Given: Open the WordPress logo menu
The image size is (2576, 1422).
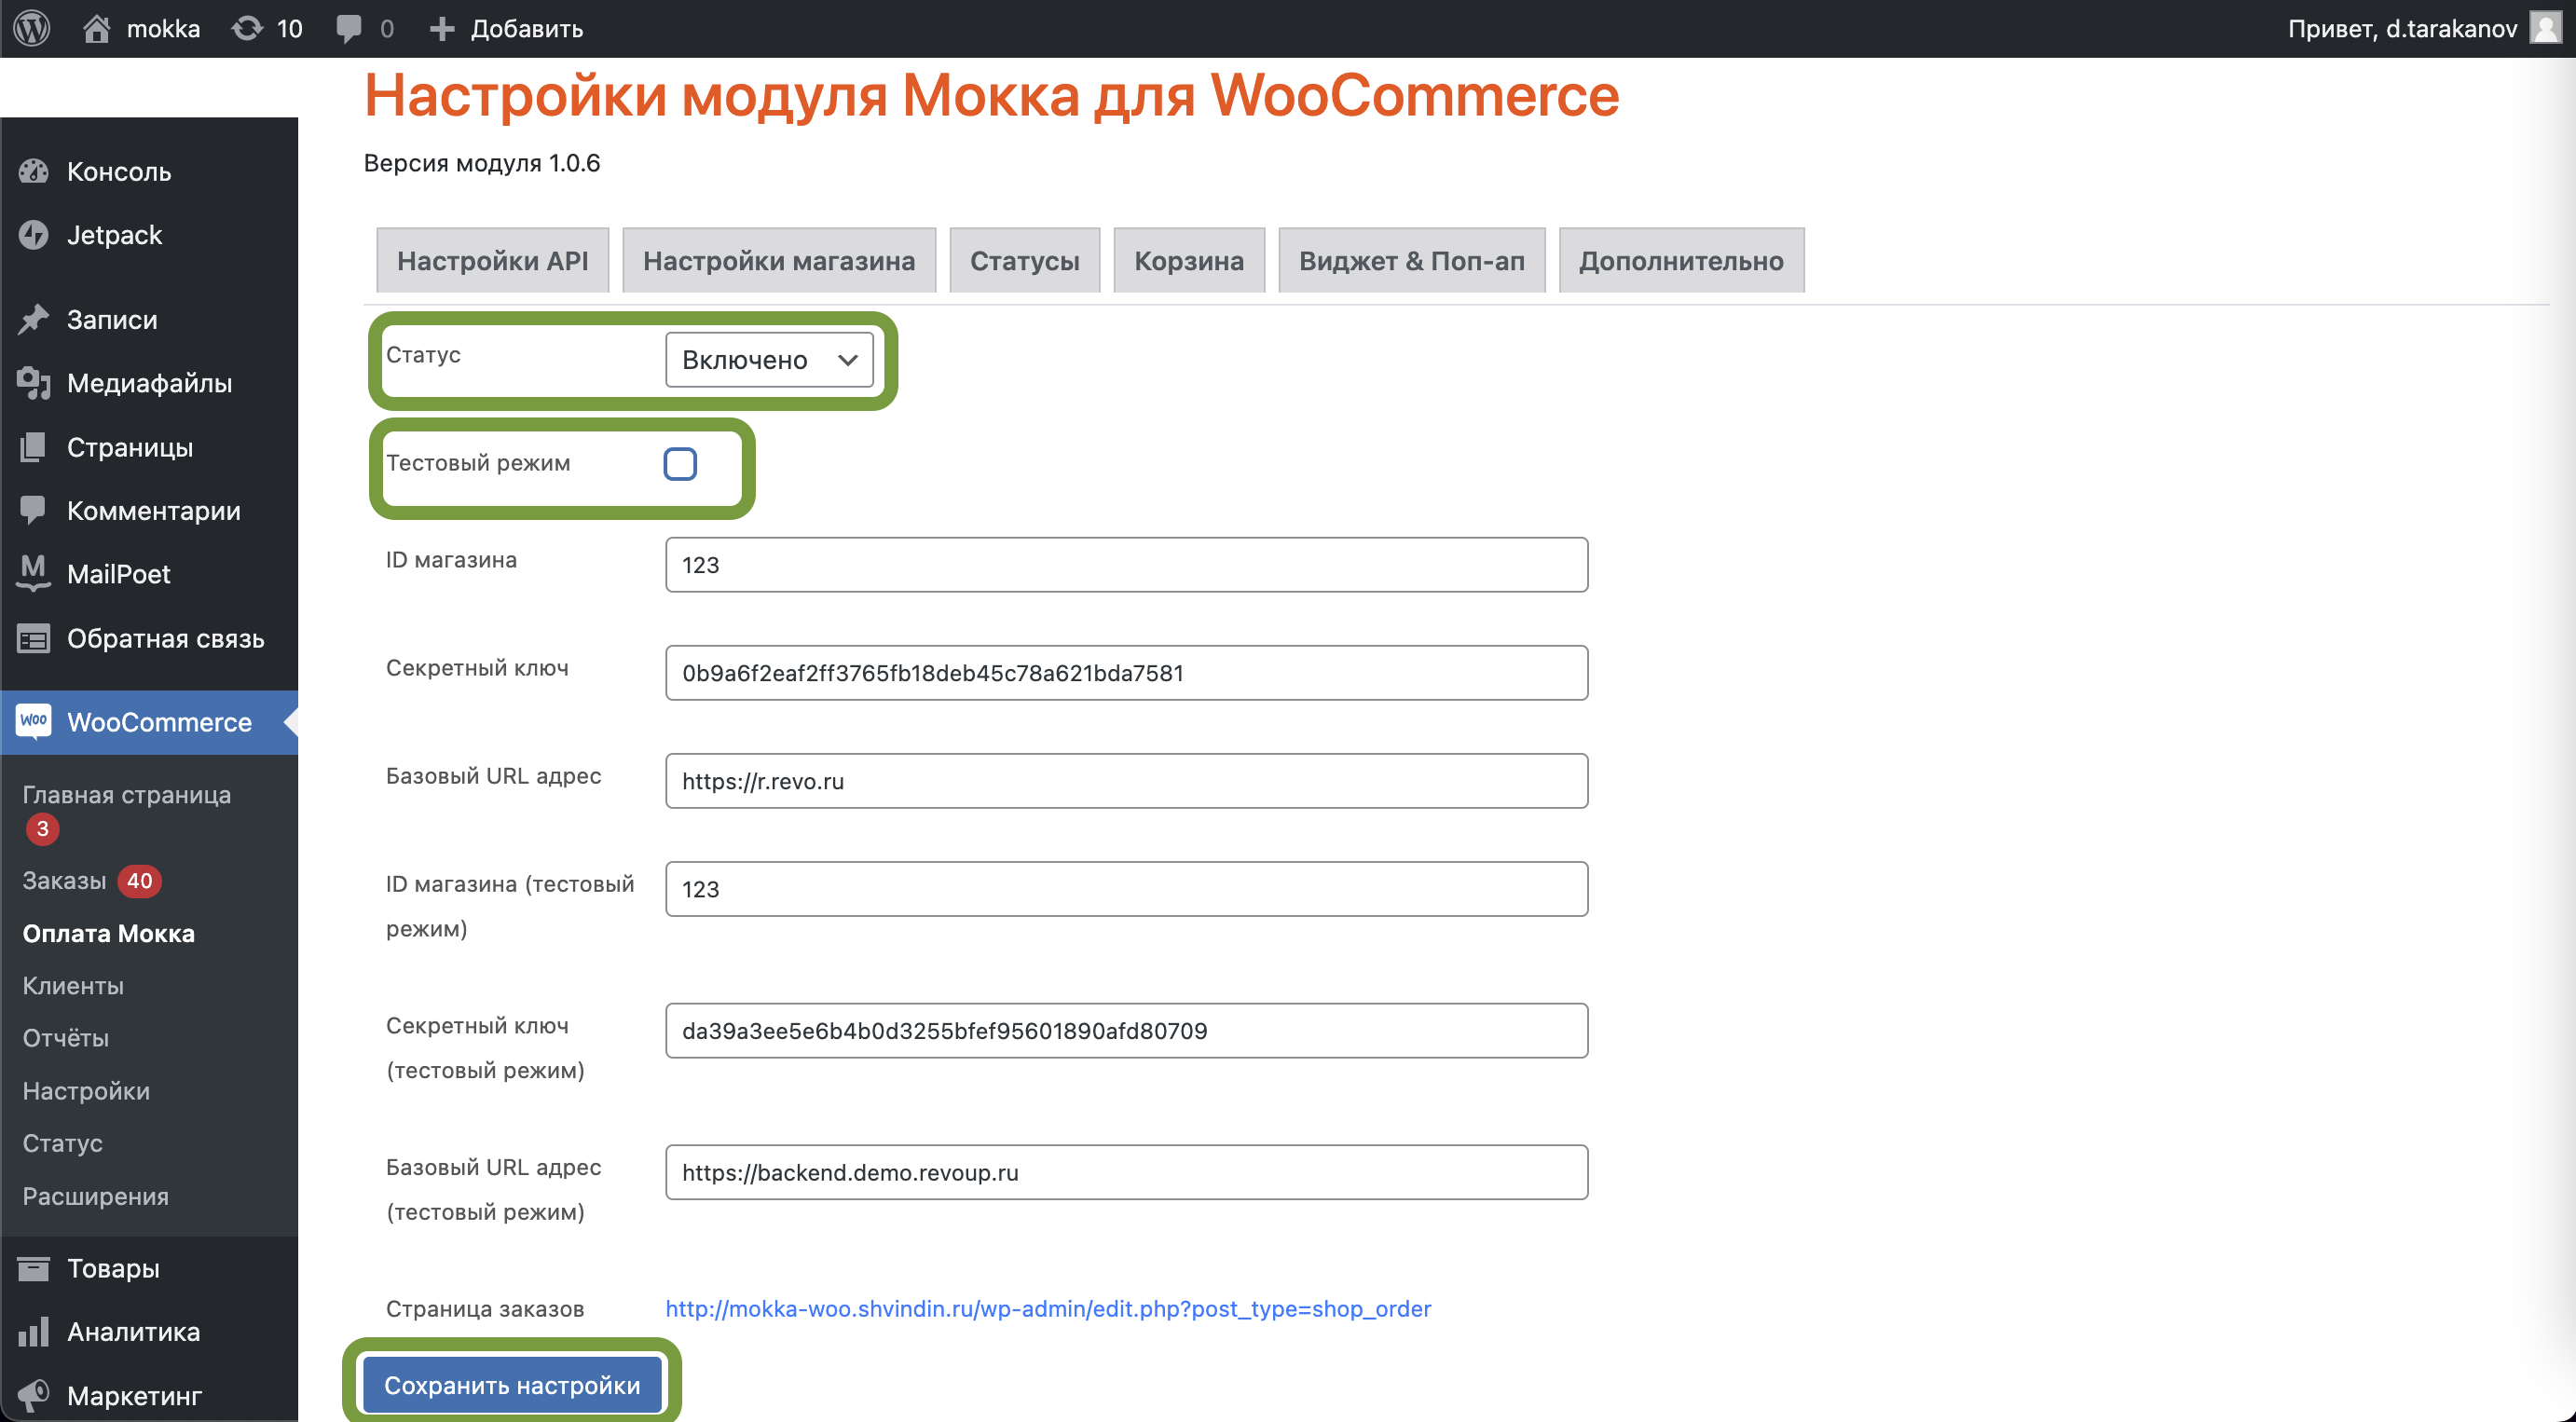Looking at the screenshot, I should pos(32,28).
